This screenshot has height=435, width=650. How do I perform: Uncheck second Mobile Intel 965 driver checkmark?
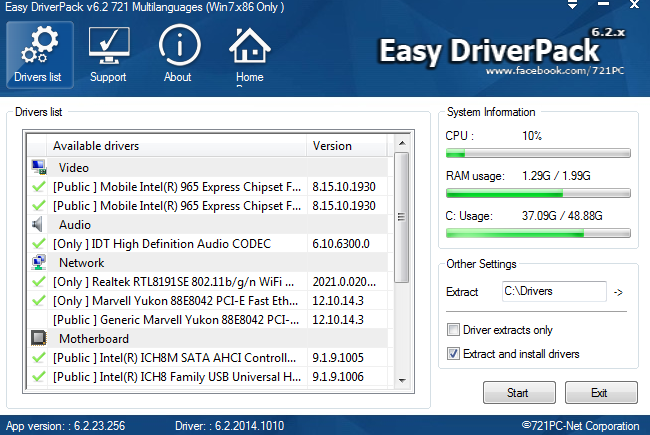pyautogui.click(x=39, y=205)
